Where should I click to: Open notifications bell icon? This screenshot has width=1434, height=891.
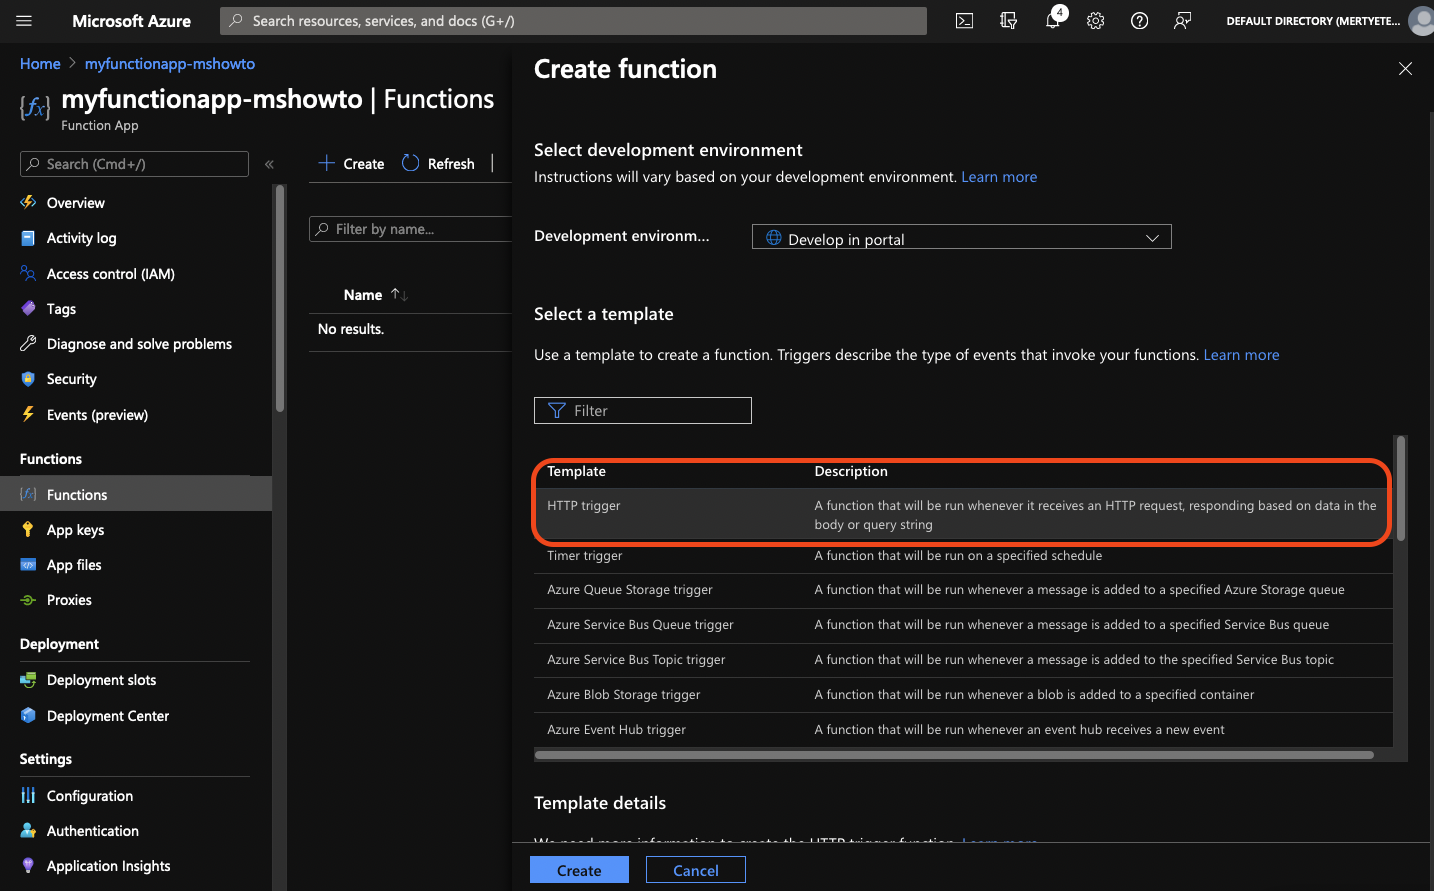(1053, 21)
